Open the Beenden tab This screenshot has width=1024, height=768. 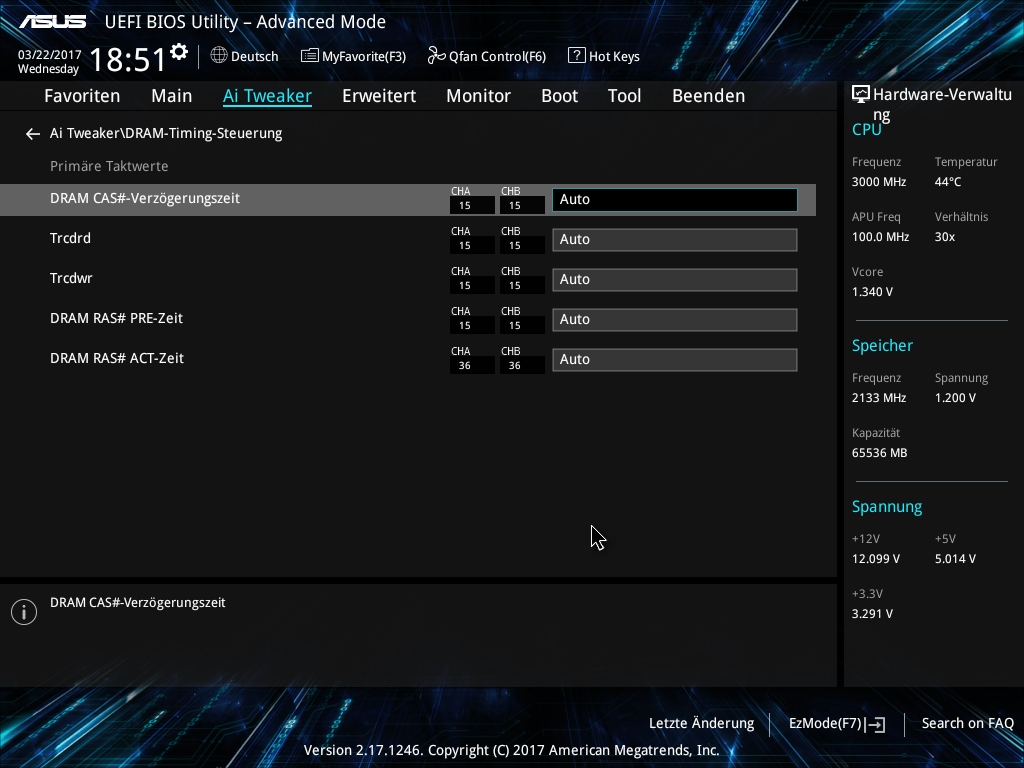[709, 96]
